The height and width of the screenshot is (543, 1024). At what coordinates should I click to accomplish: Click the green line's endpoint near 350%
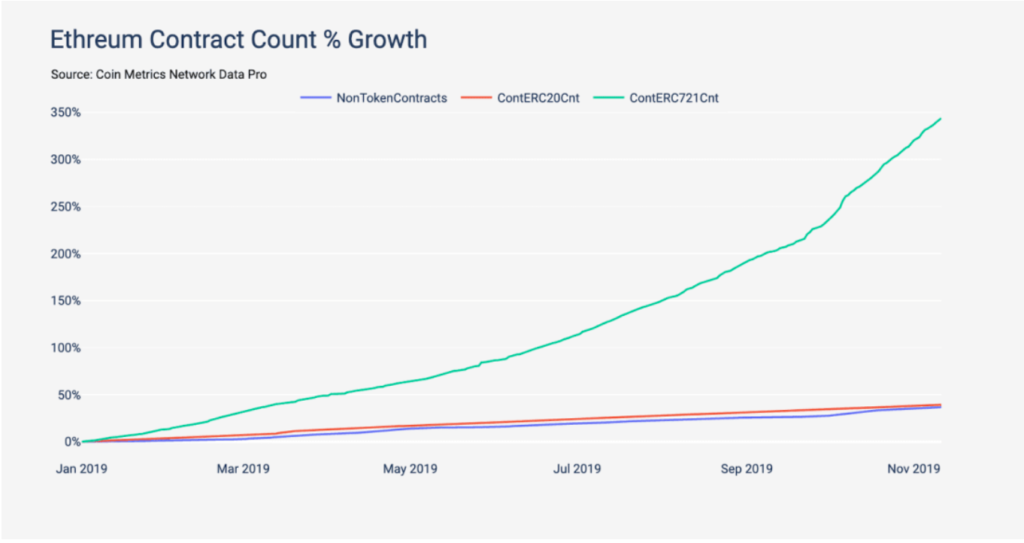point(941,119)
